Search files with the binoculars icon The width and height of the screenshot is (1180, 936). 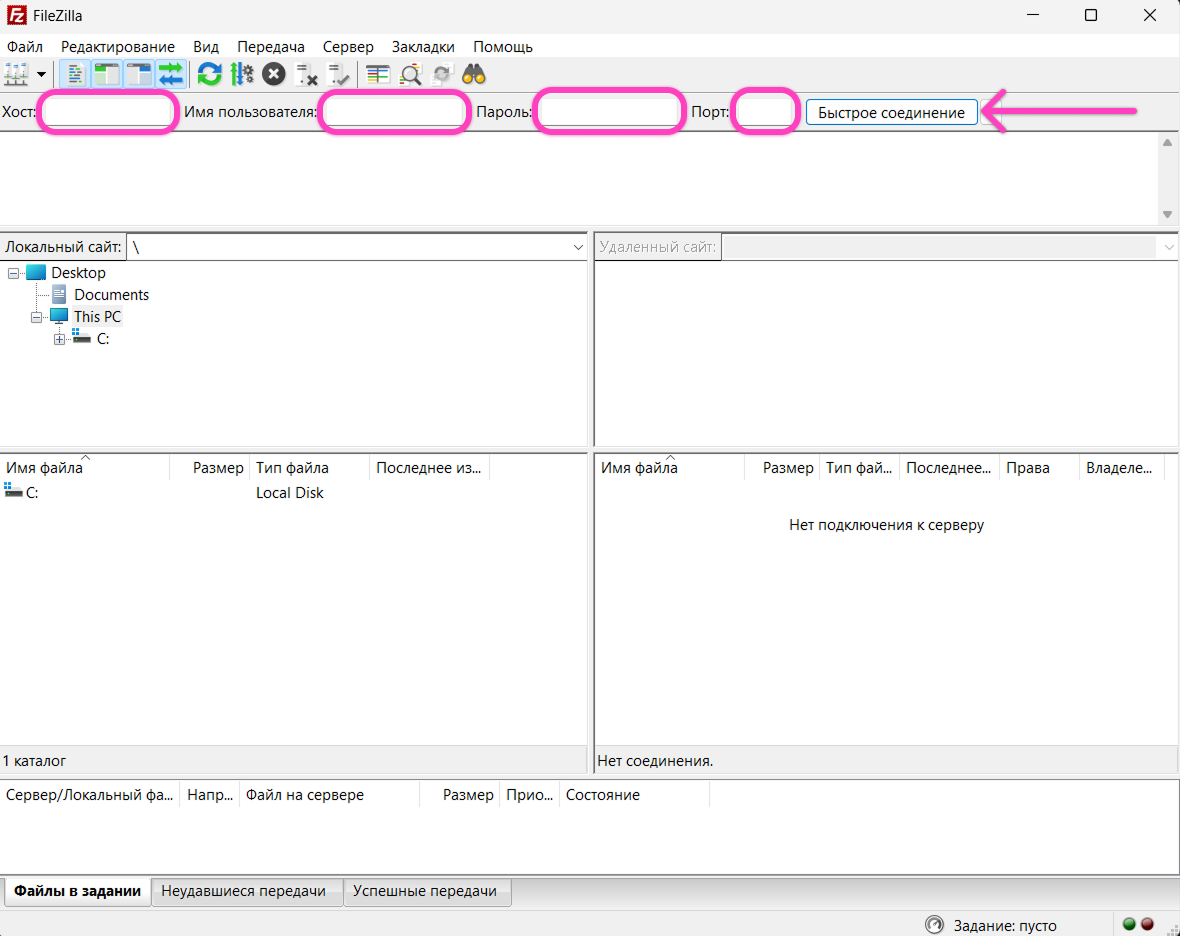click(474, 74)
